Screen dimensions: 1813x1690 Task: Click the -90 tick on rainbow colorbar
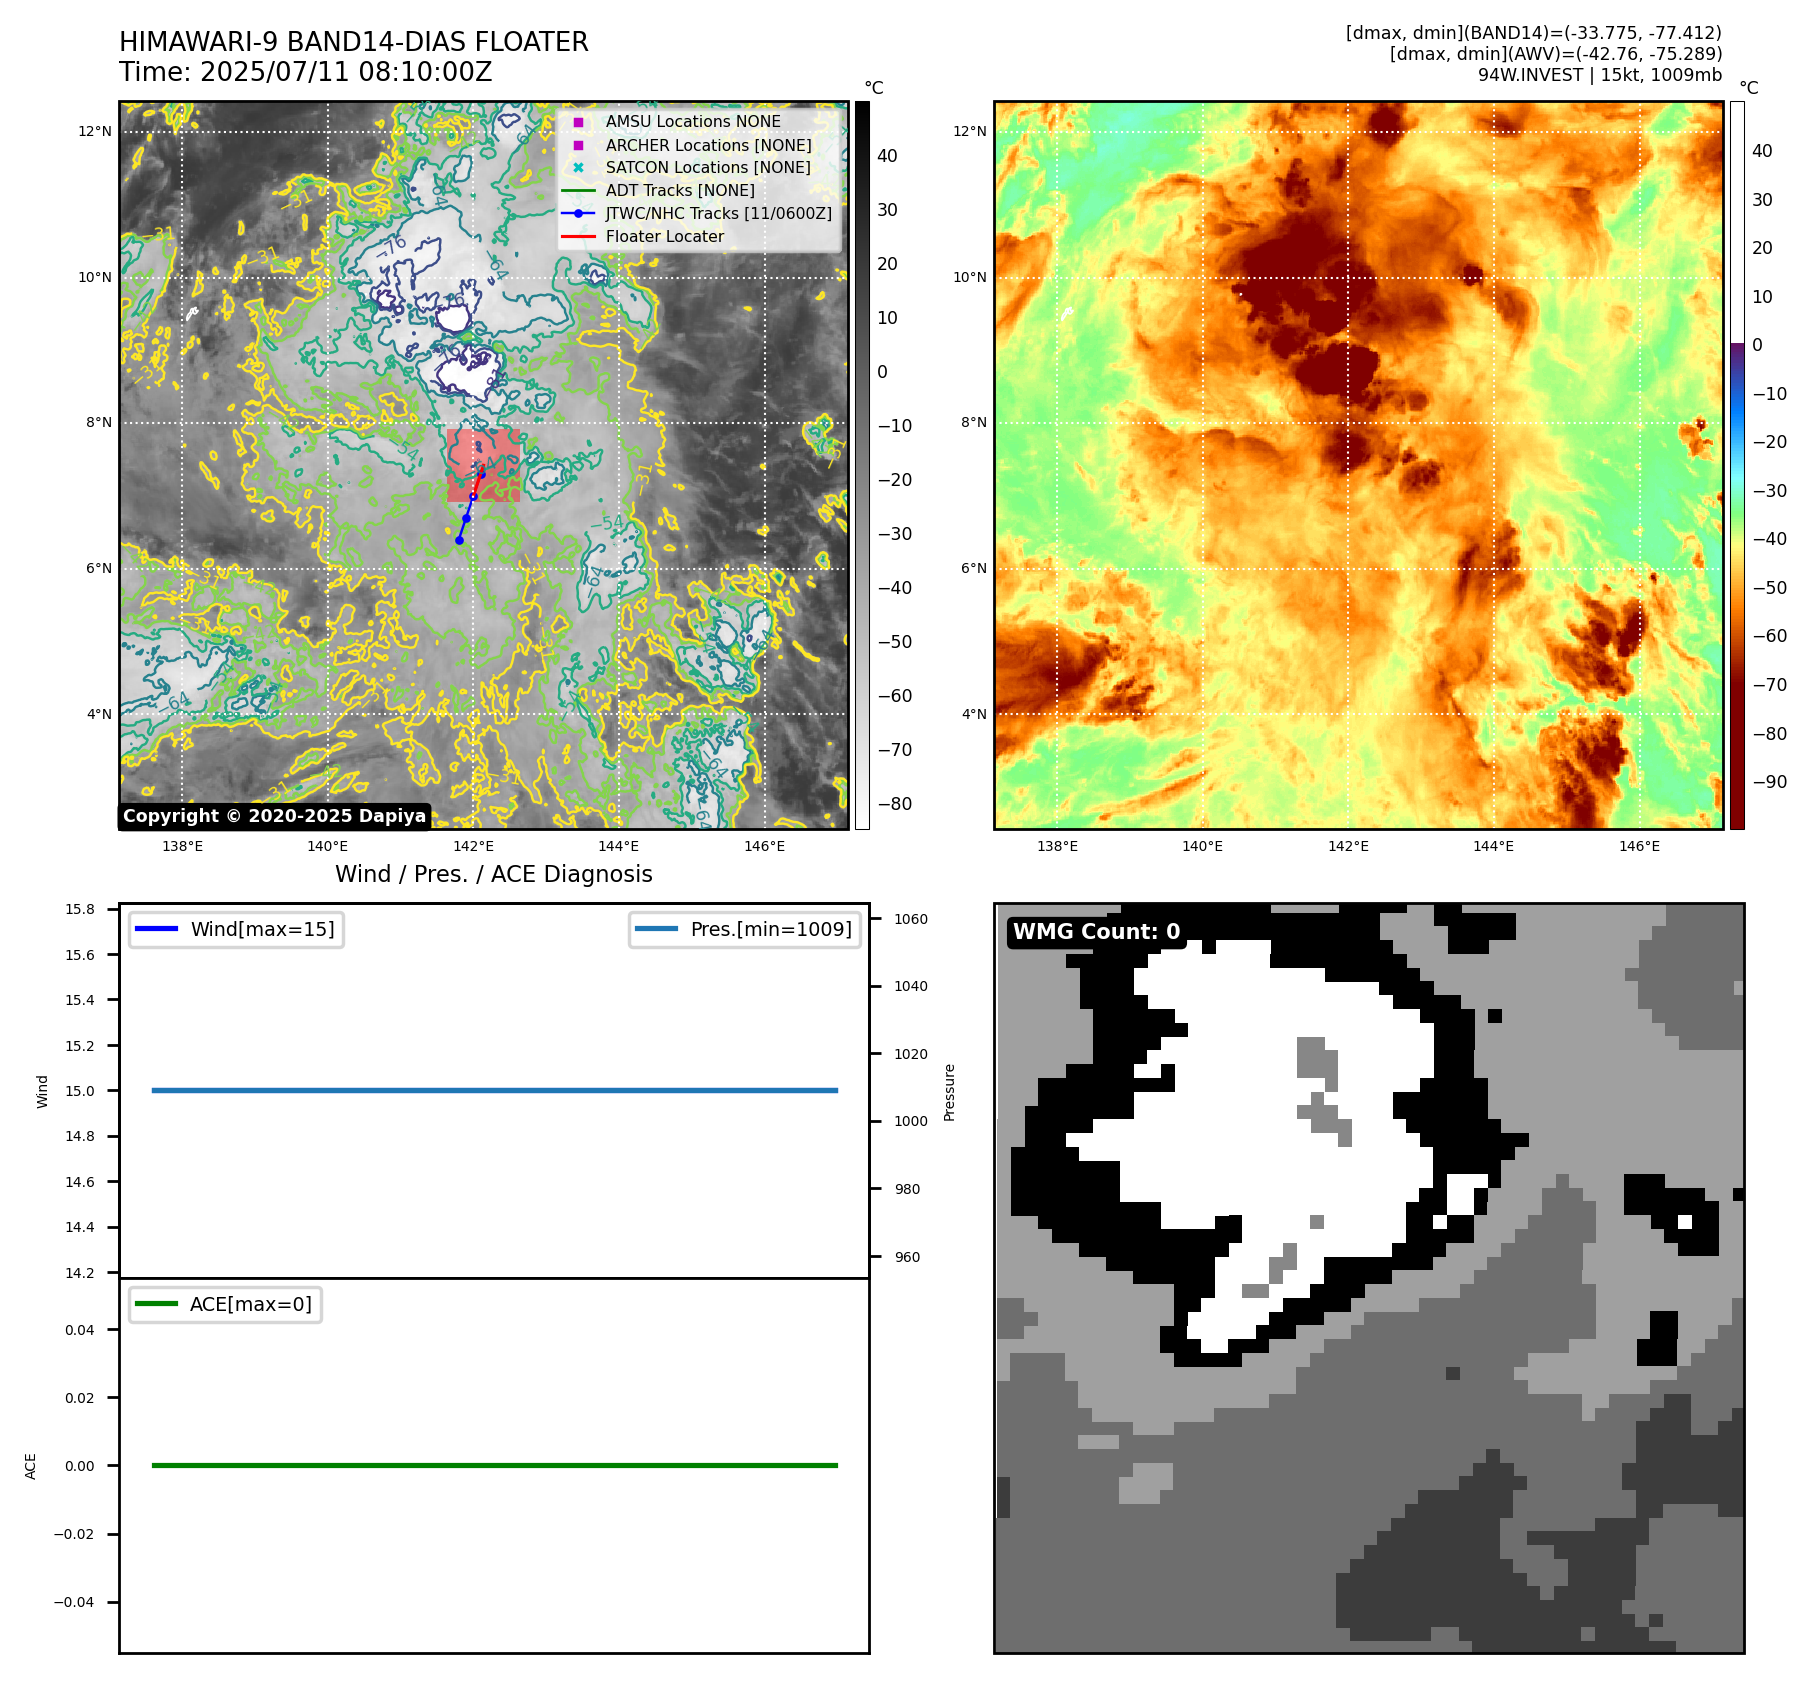(1770, 782)
